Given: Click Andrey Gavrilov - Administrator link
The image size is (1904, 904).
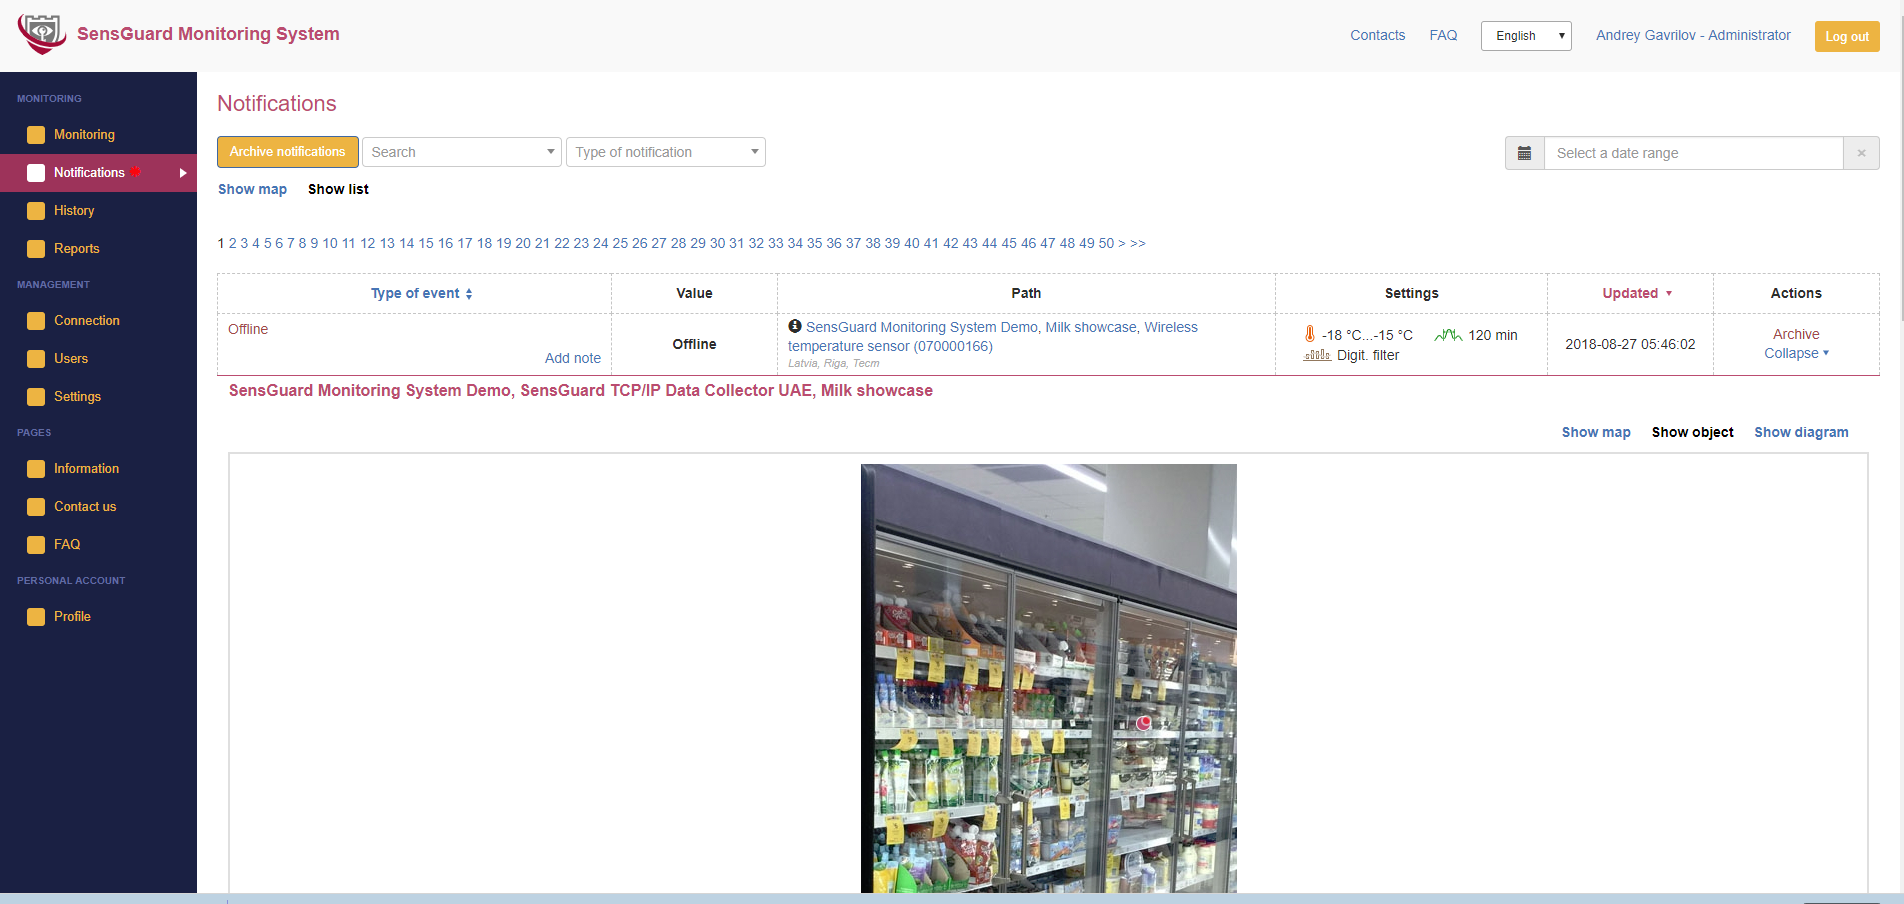Looking at the screenshot, I should tap(1693, 35).
